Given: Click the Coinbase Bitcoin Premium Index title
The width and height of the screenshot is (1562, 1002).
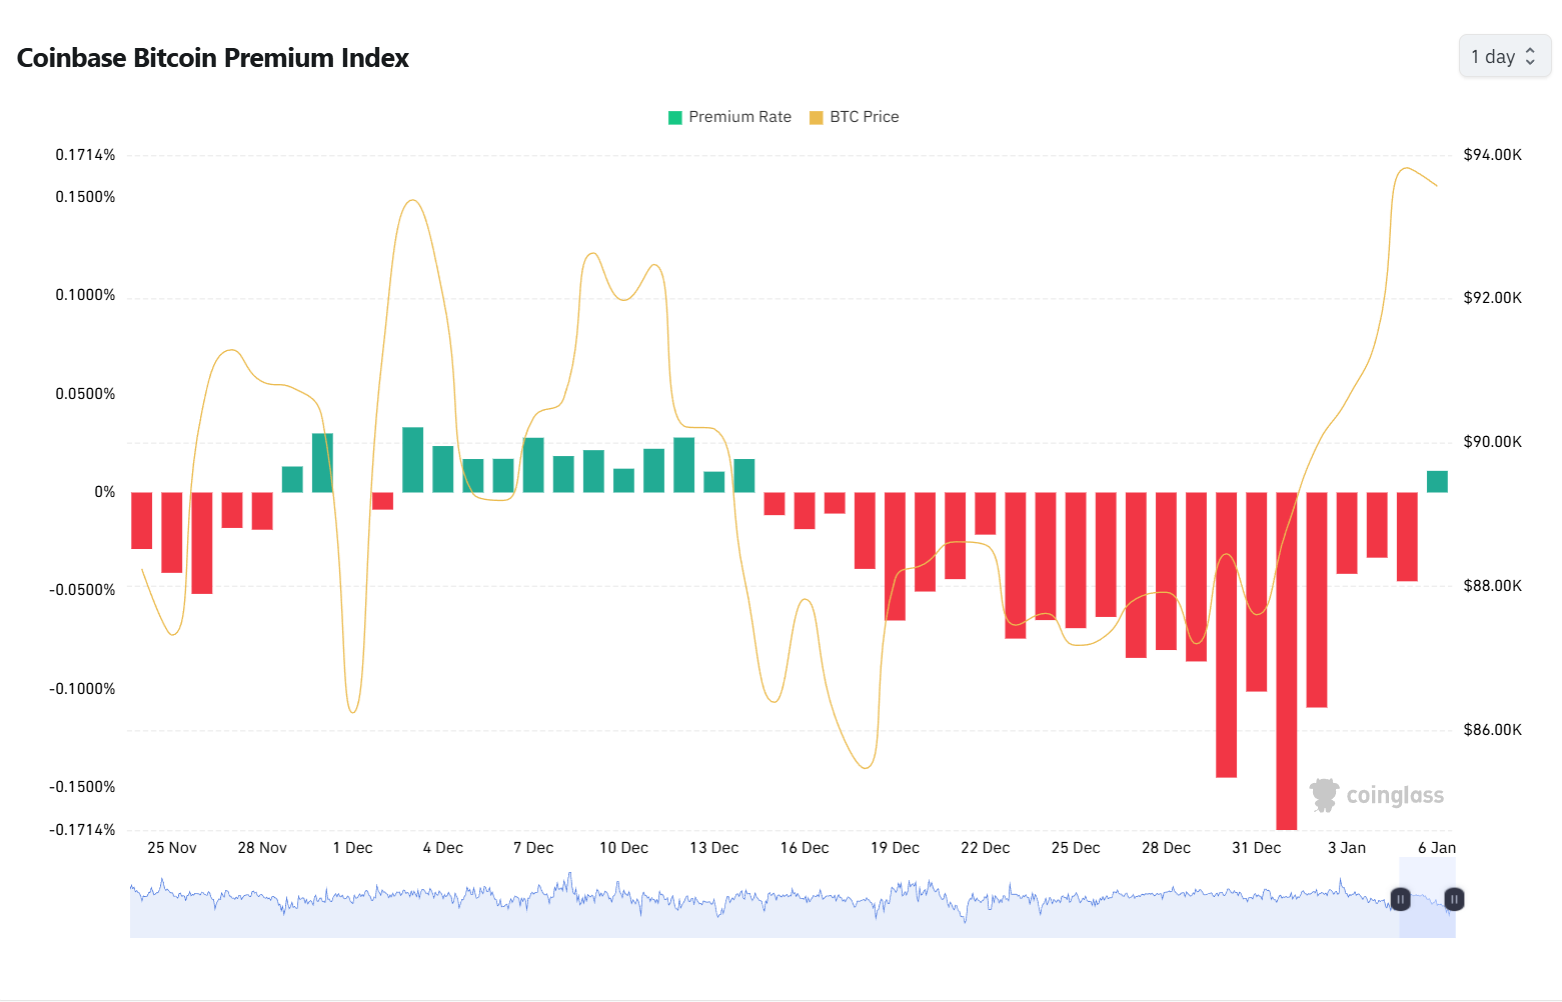Looking at the screenshot, I should (213, 58).
